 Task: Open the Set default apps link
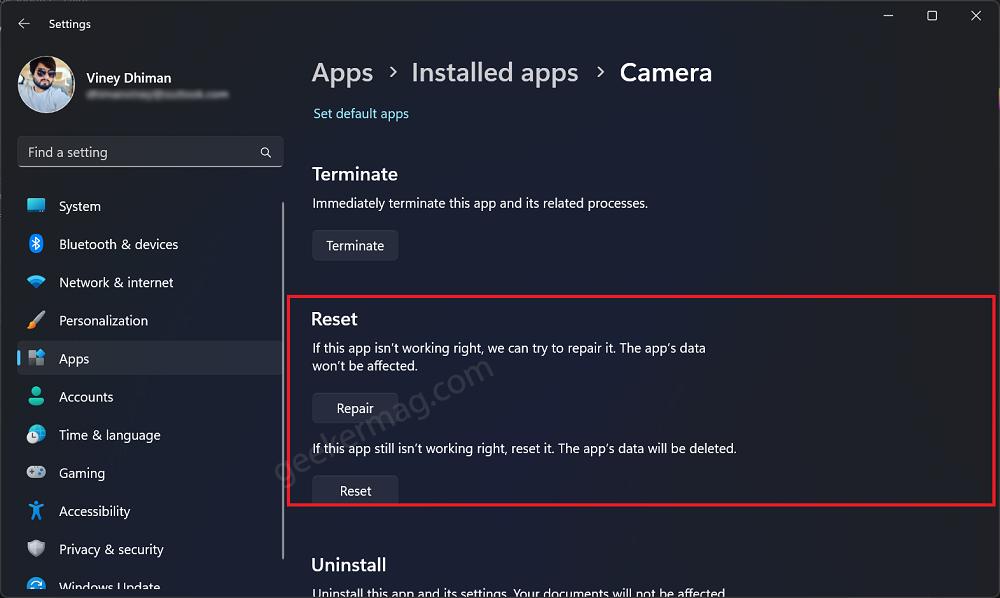click(x=361, y=113)
